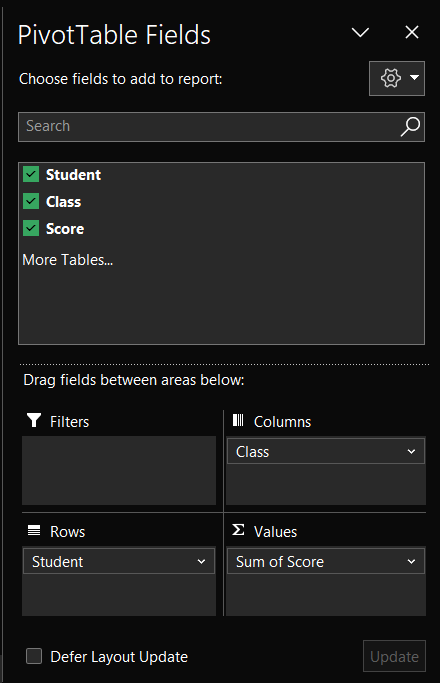Click the Values area heading
This screenshot has width=440, height=683.
point(275,532)
